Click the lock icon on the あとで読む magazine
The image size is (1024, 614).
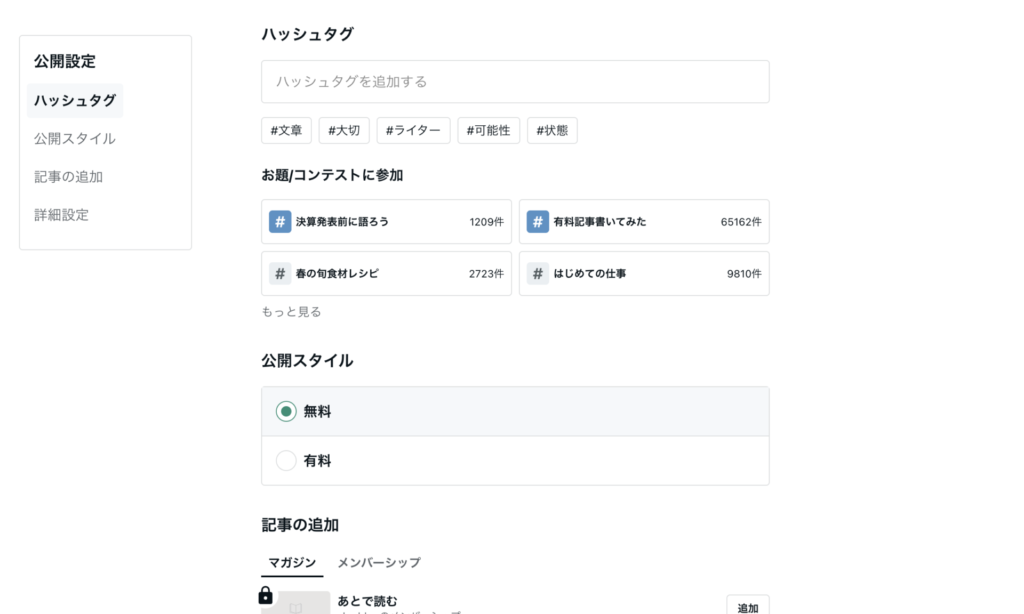coord(265,595)
